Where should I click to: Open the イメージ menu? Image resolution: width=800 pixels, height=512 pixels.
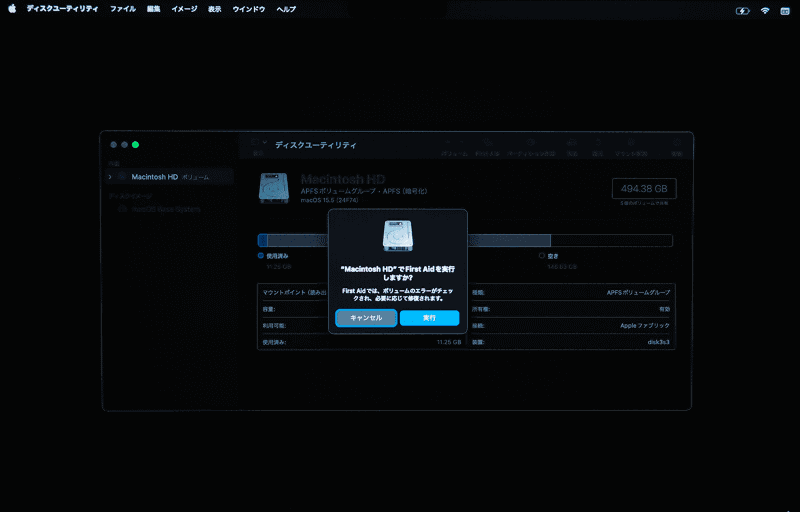[x=184, y=9]
